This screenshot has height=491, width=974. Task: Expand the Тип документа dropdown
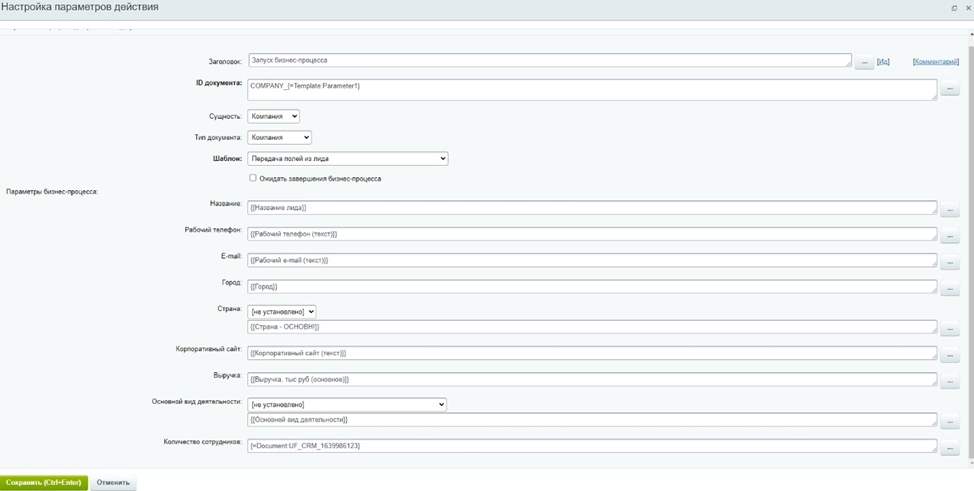(279, 137)
